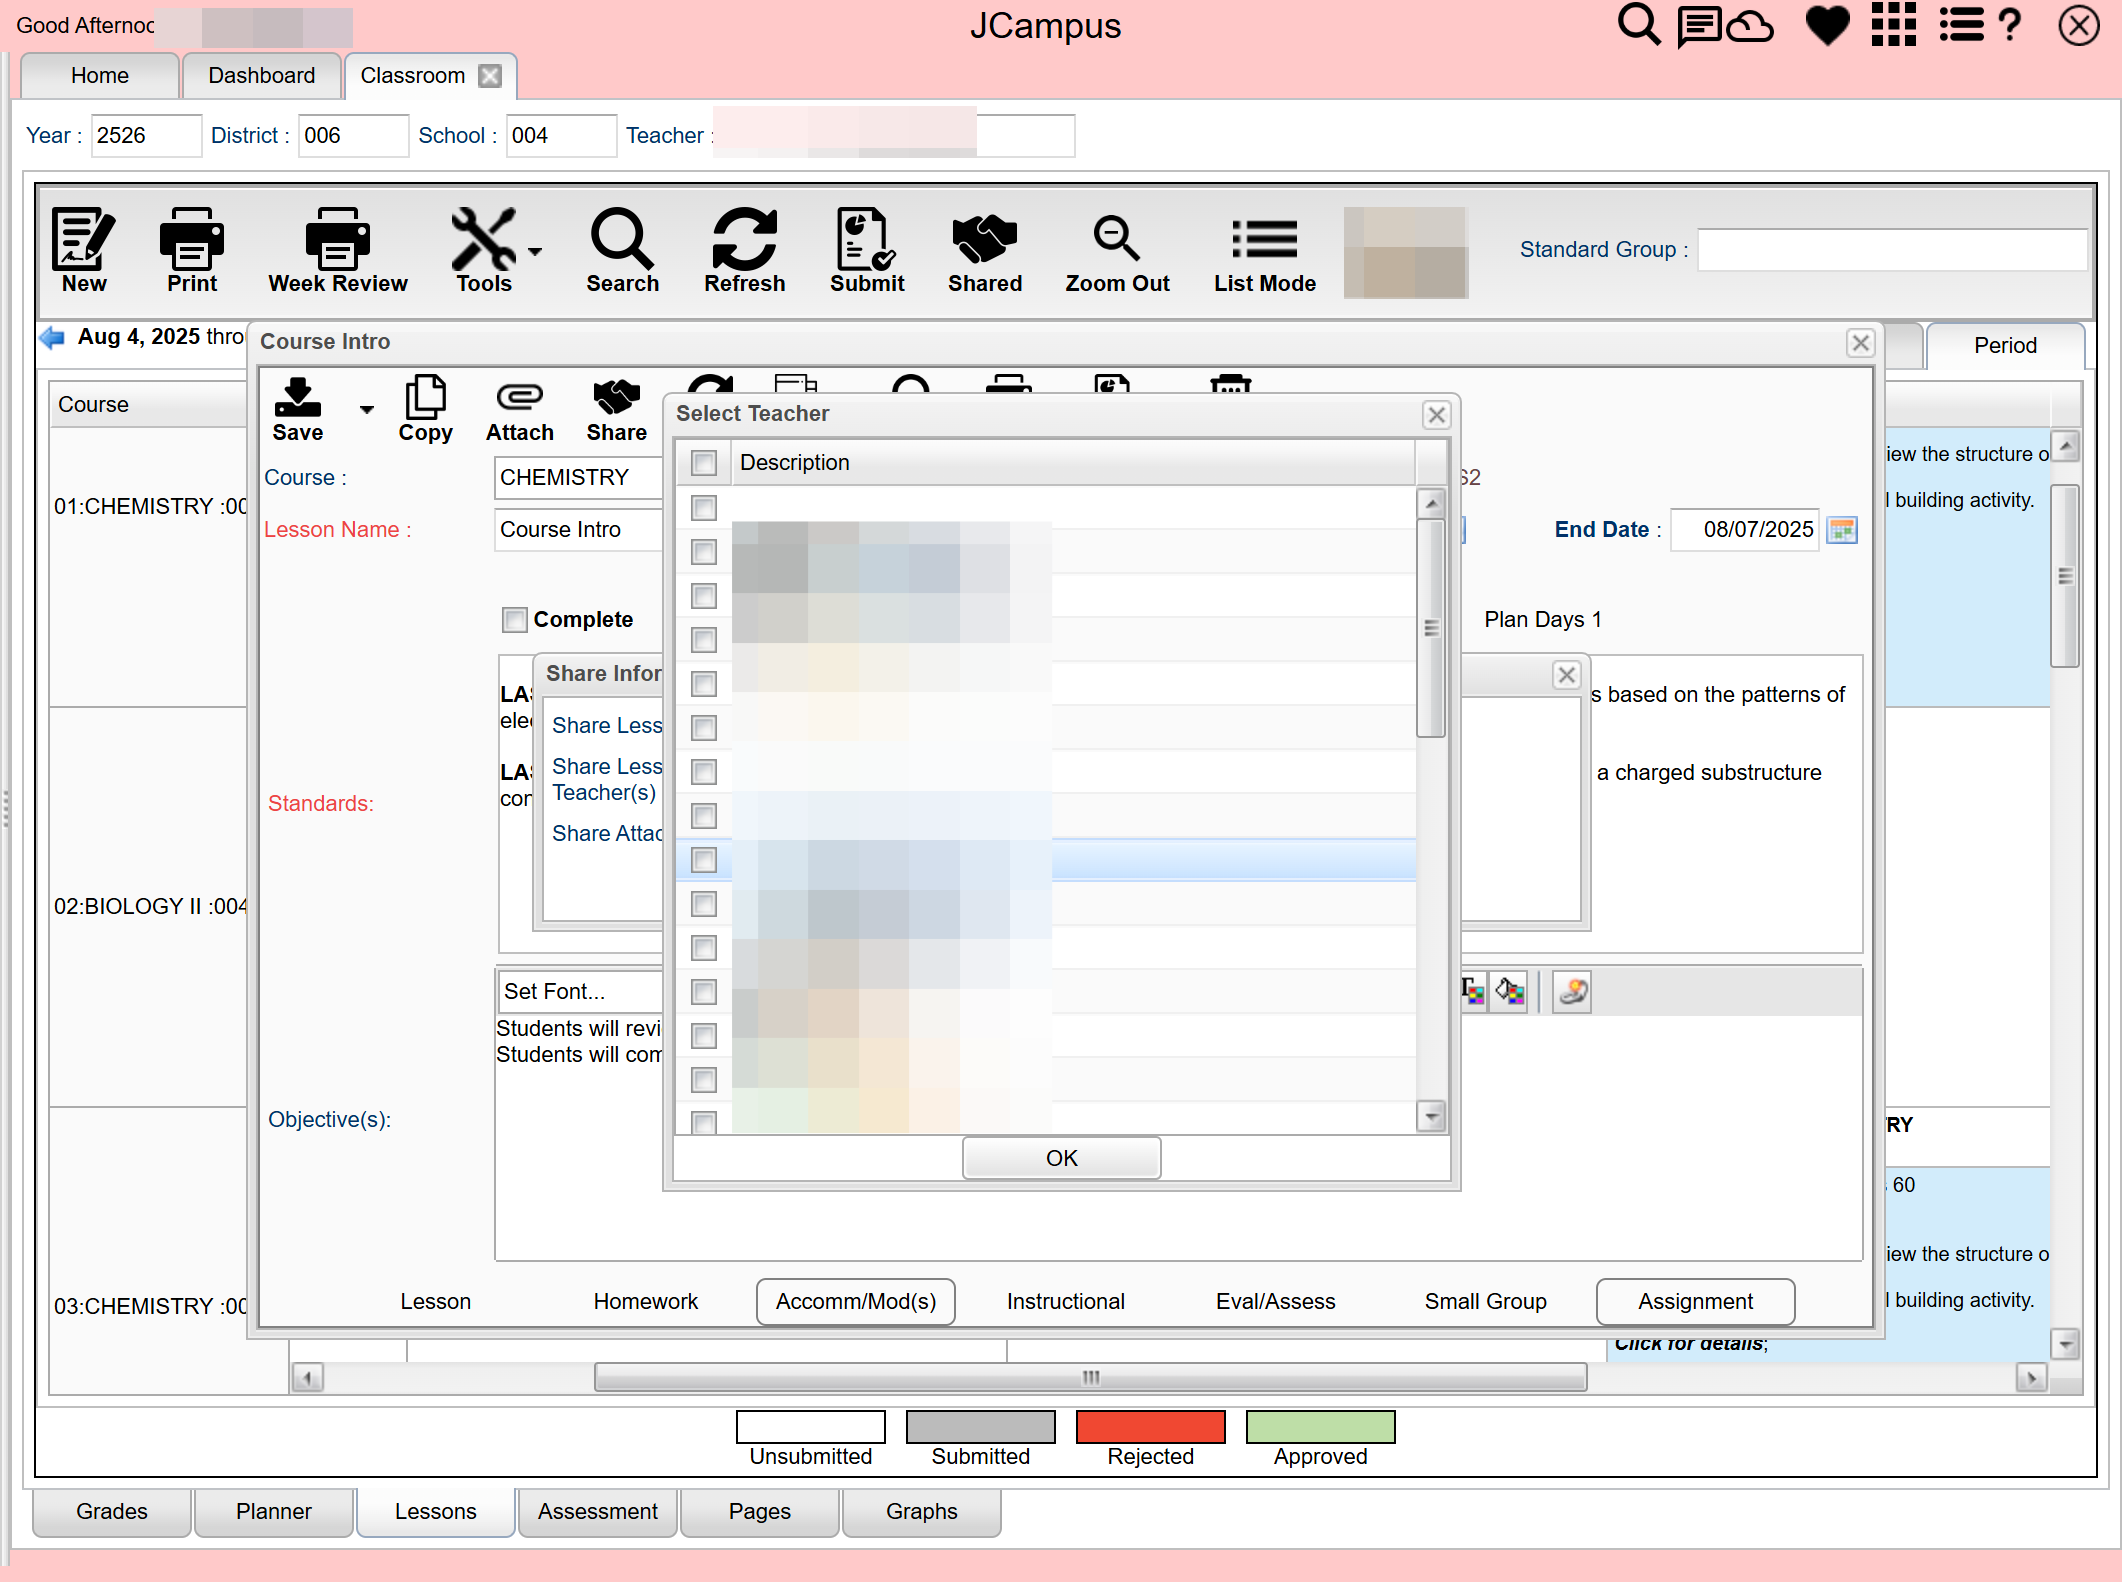The height and width of the screenshot is (1582, 2122).
Task: Click the red Rejected color swatch
Action: tap(1151, 1427)
